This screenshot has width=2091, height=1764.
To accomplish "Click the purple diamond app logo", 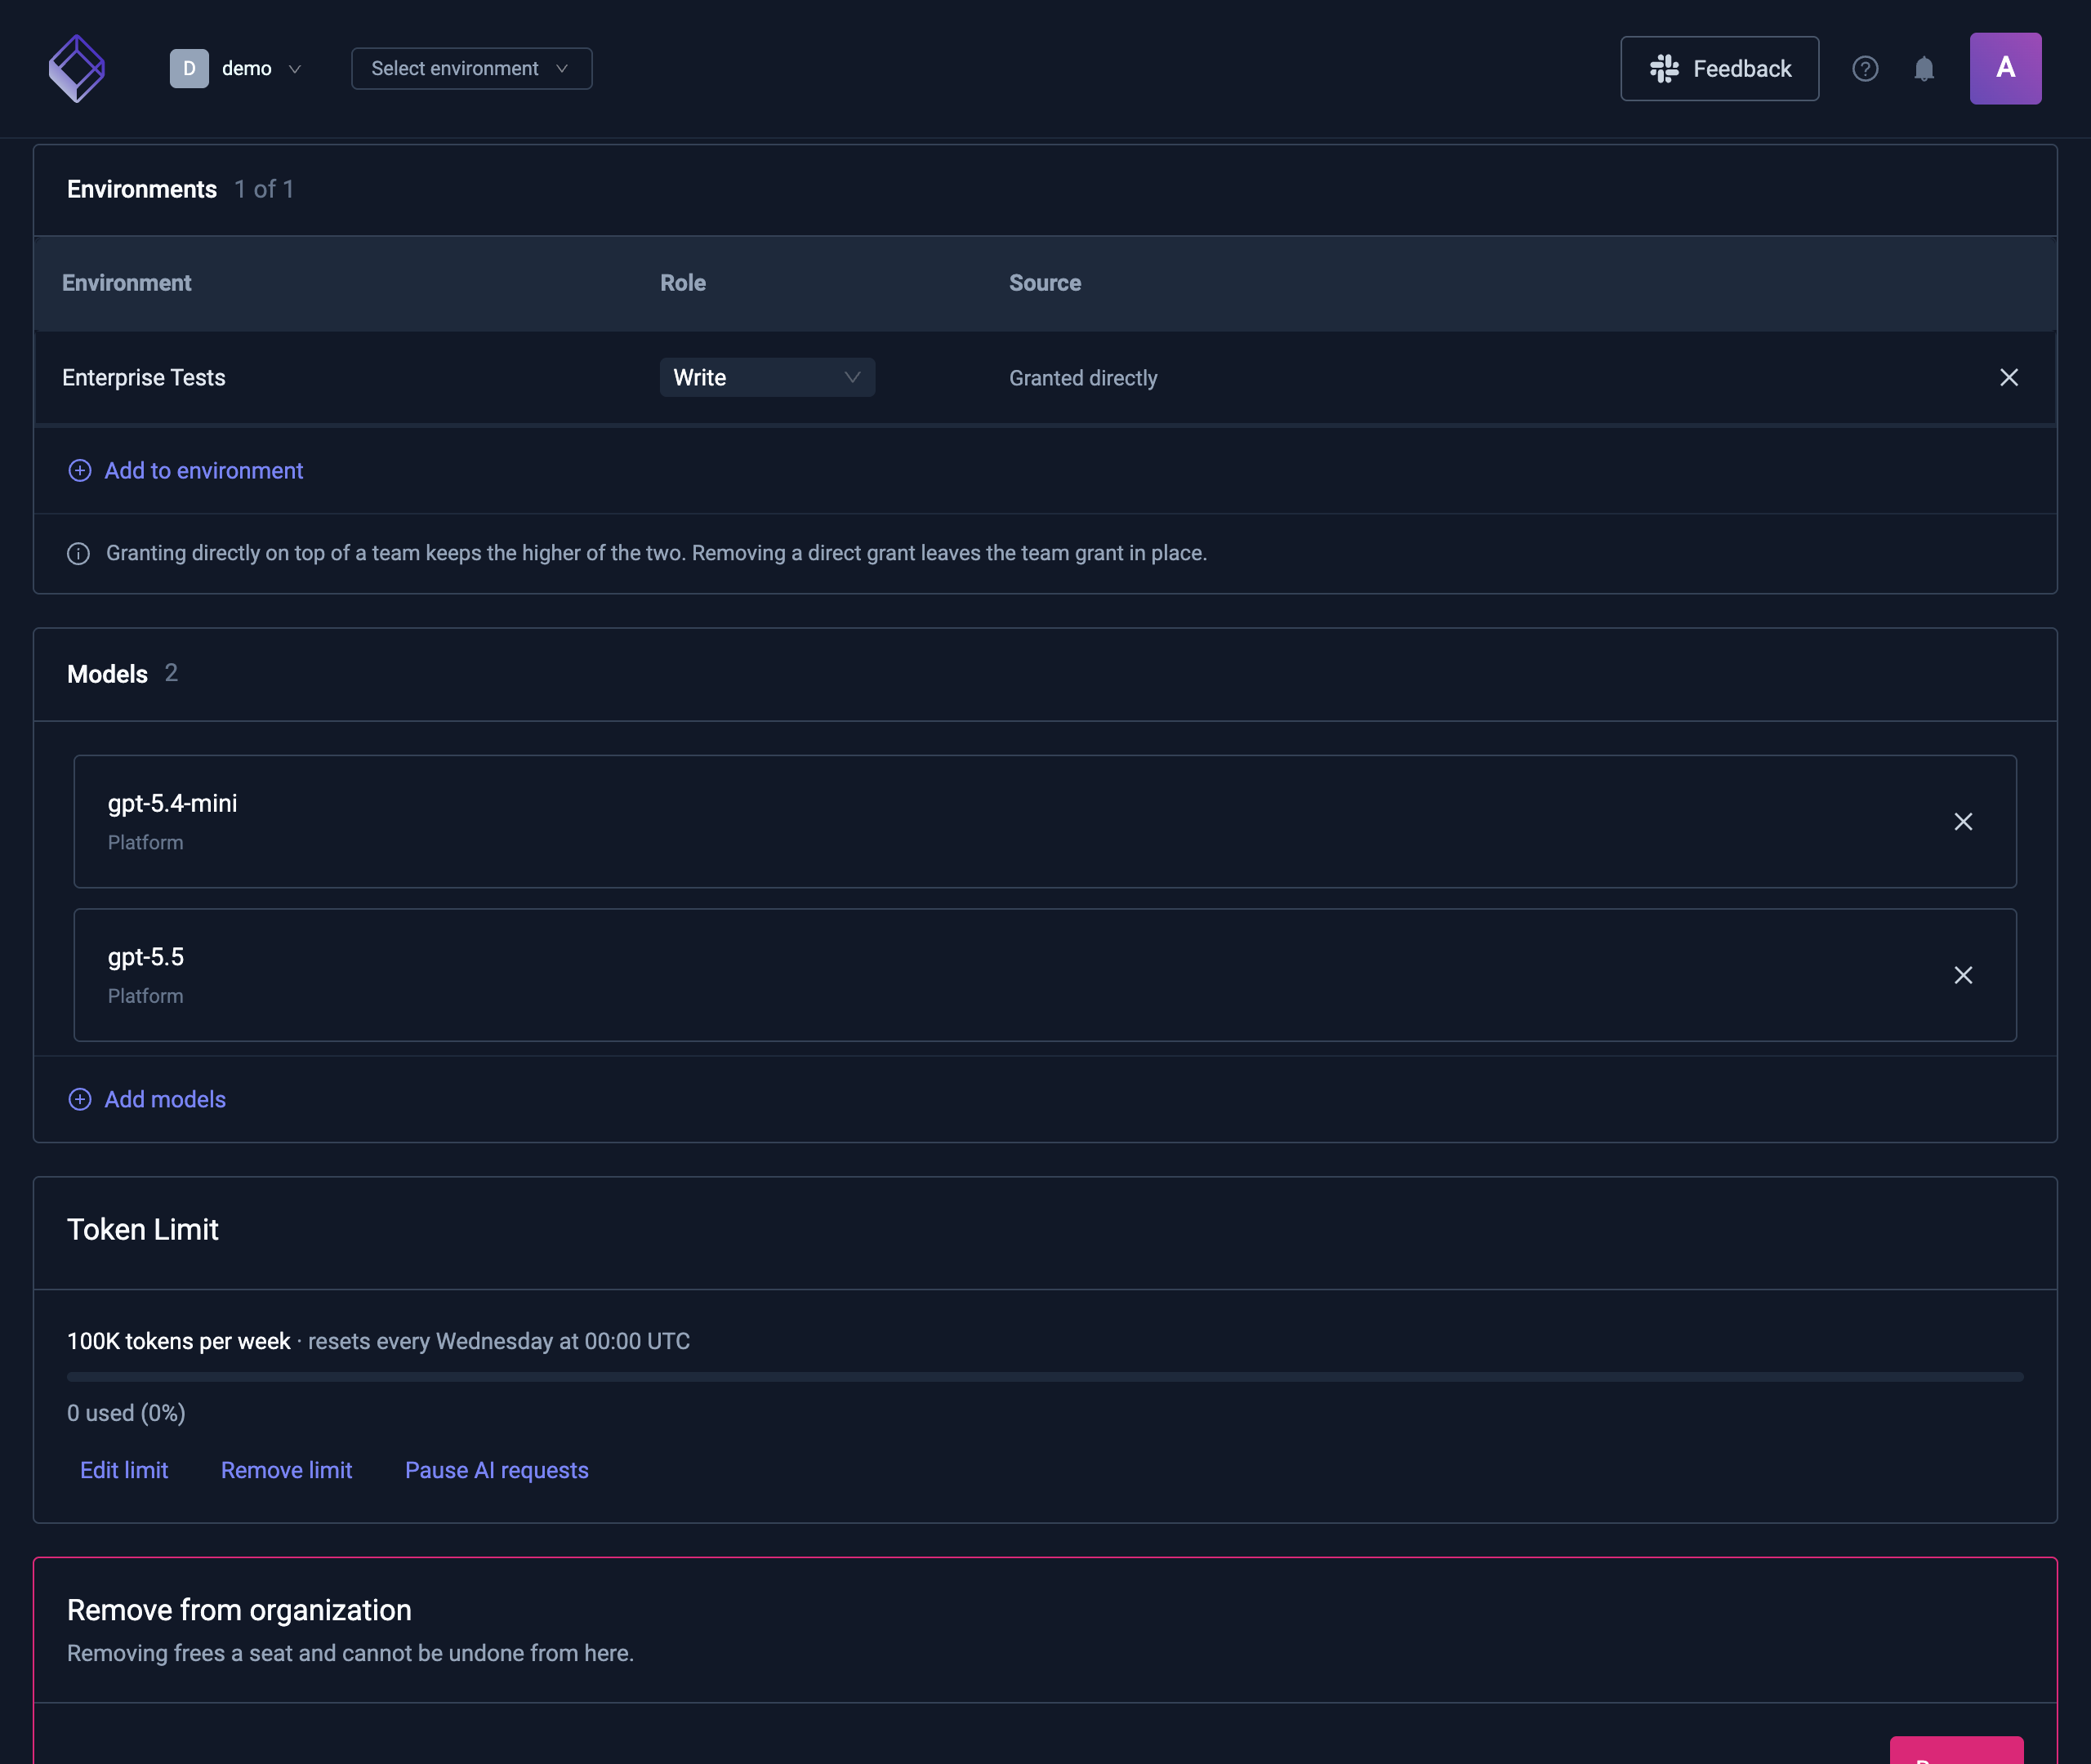I will coord(77,68).
